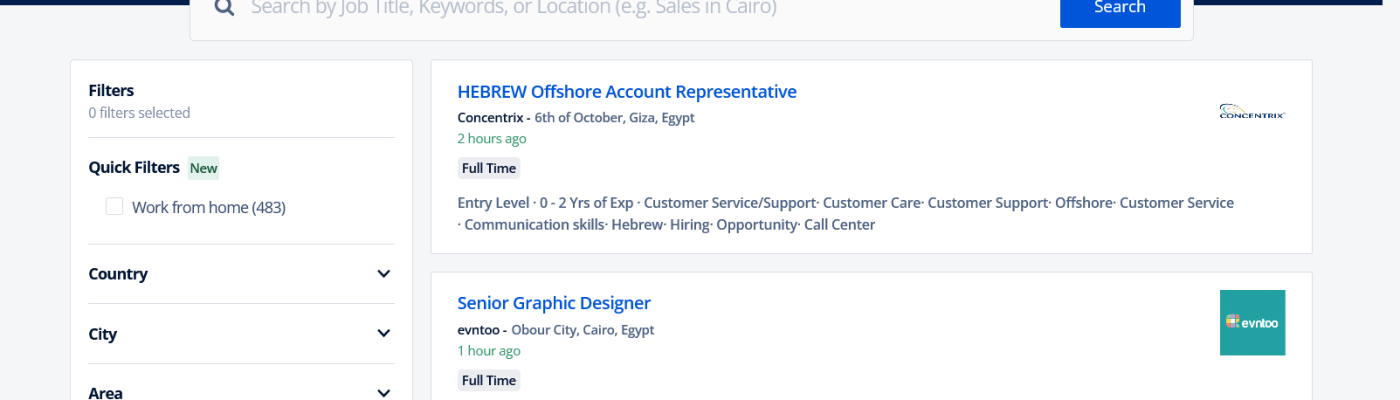Open the evntoo company logo

click(1252, 322)
